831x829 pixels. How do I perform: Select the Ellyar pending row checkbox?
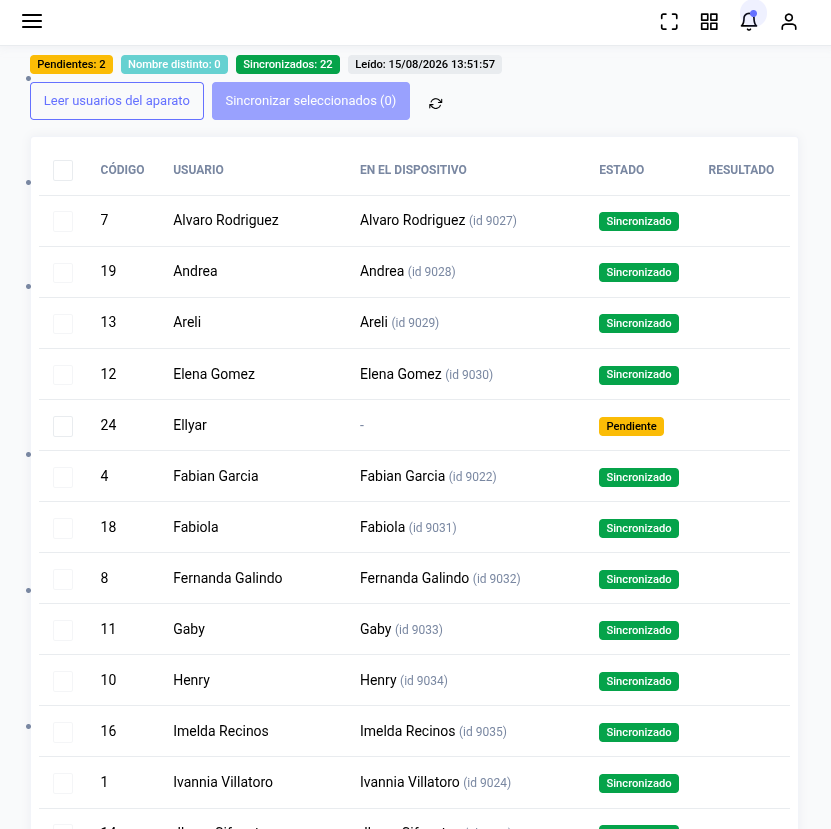point(63,426)
